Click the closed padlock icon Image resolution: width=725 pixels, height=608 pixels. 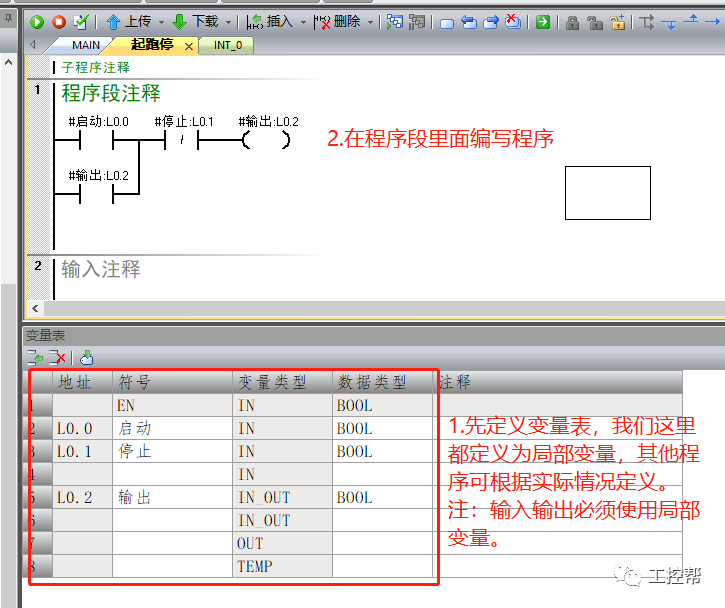[572, 22]
